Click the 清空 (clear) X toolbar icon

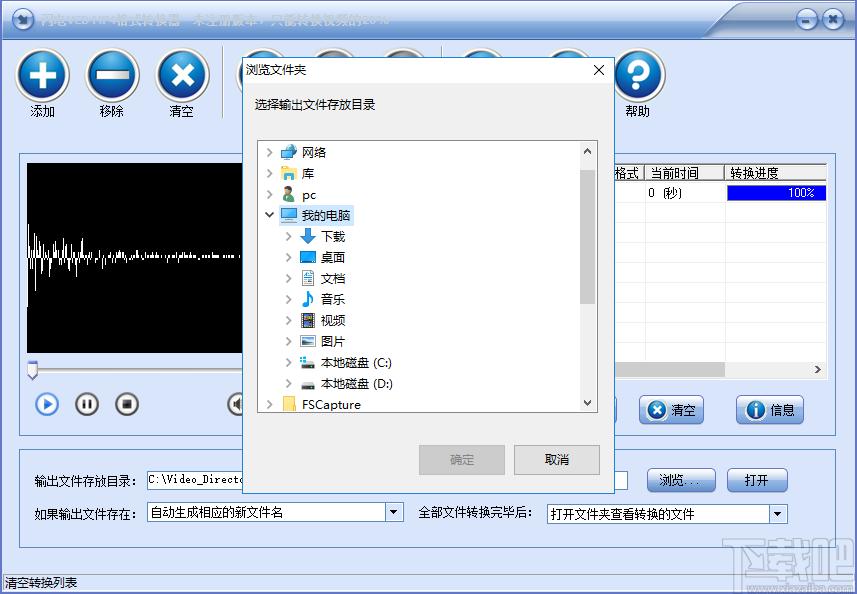183,75
